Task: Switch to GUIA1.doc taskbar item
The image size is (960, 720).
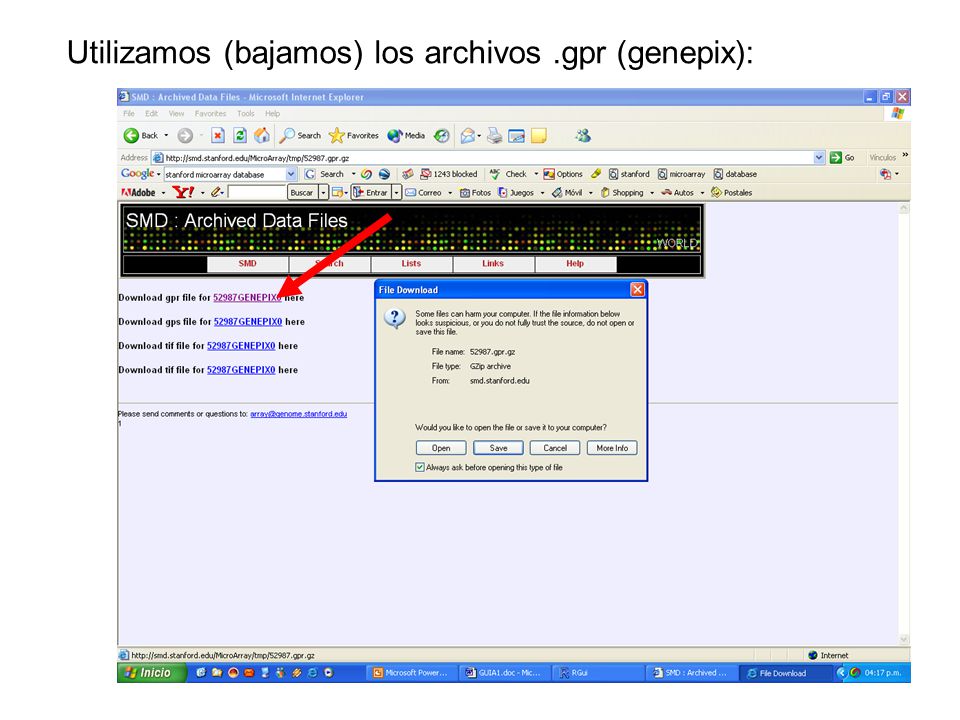Action: point(503,673)
